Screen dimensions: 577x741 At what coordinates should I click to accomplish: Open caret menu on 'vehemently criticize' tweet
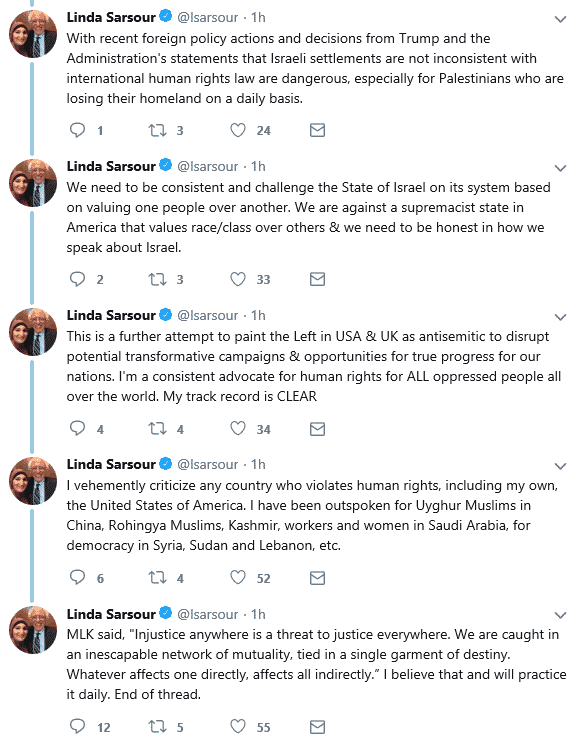(x=560, y=466)
